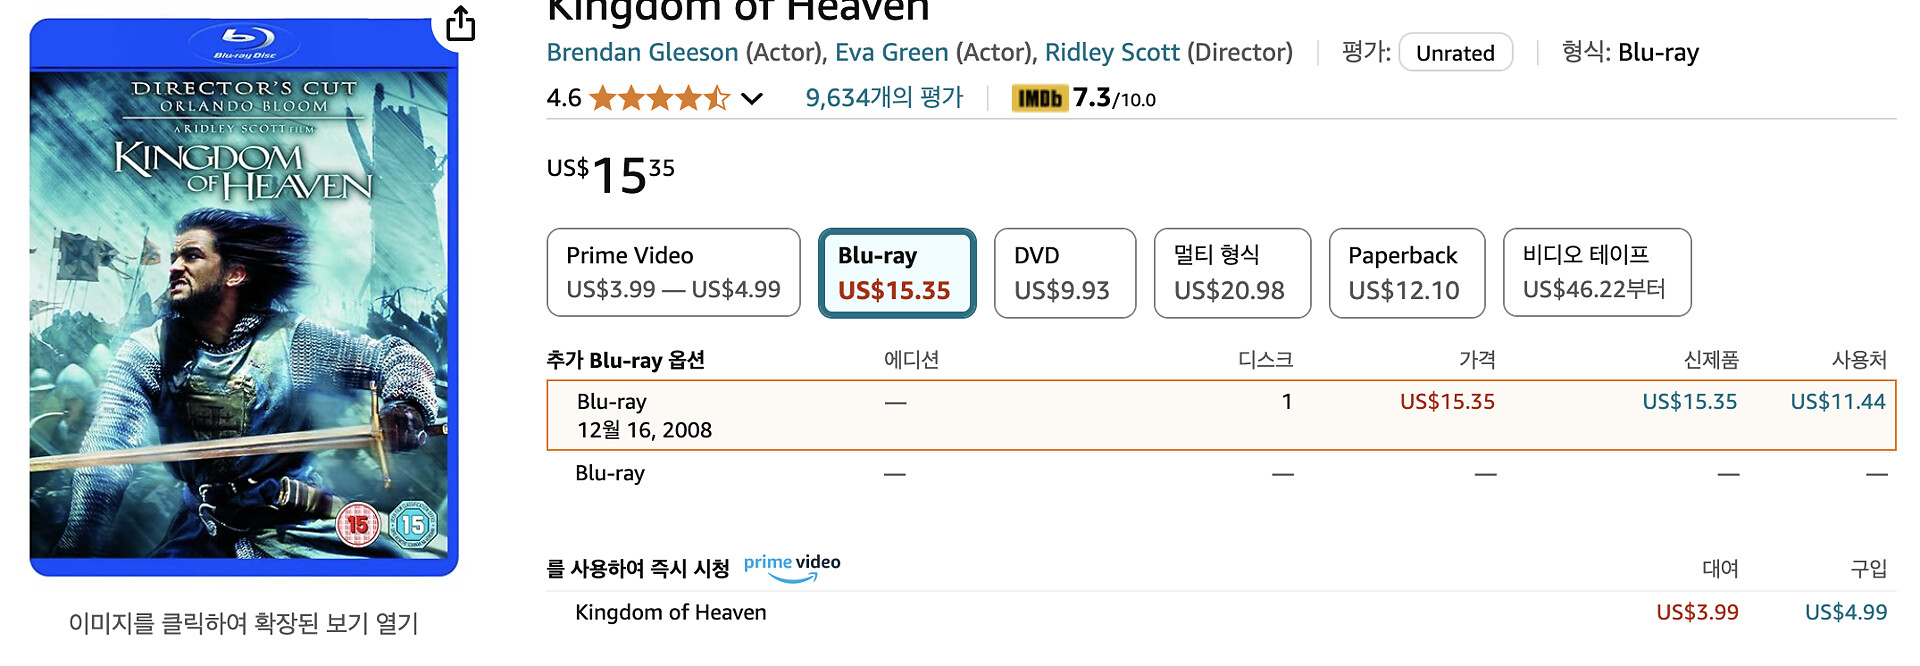Viewport: 1920px width, 666px height.
Task: Open Brendan Gleeson's actor link
Action: (x=642, y=52)
